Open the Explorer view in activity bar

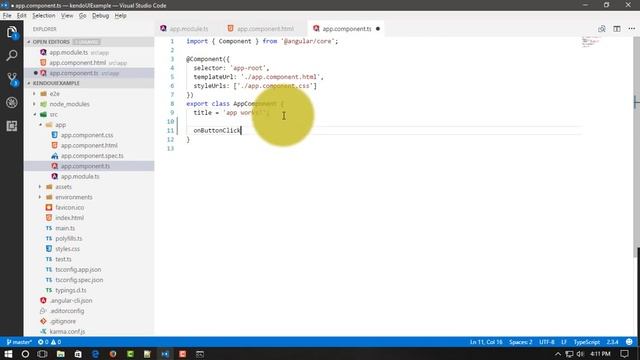click(x=11, y=32)
